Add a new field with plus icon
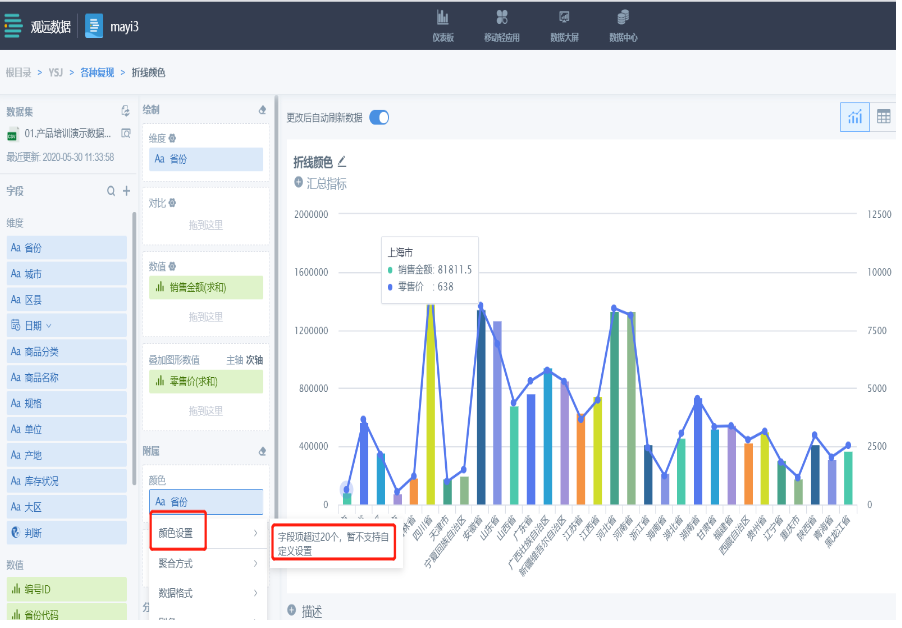Viewport: 902px width, 628px height. [x=127, y=191]
